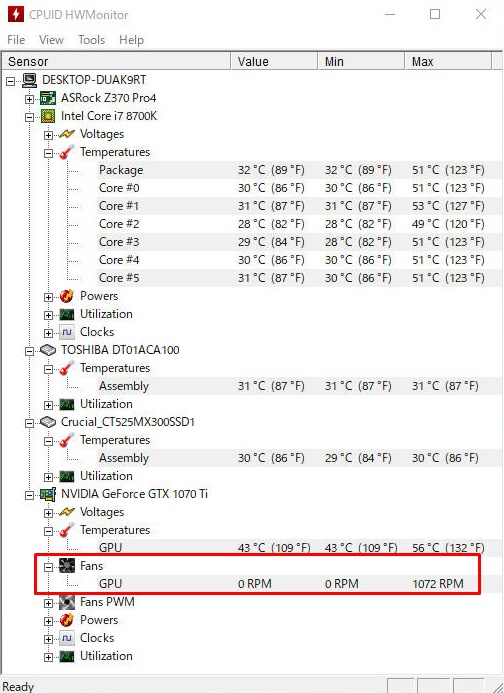The width and height of the screenshot is (504, 693).
Task: Click the Value column header
Action: [x=274, y=61]
